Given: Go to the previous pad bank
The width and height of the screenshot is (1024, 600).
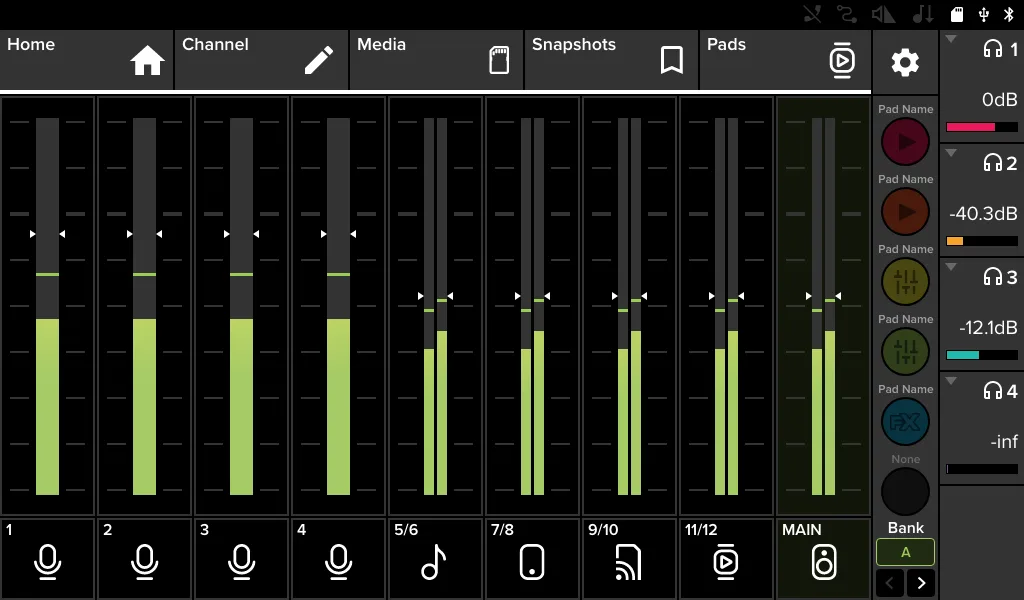Looking at the screenshot, I should point(889,582).
